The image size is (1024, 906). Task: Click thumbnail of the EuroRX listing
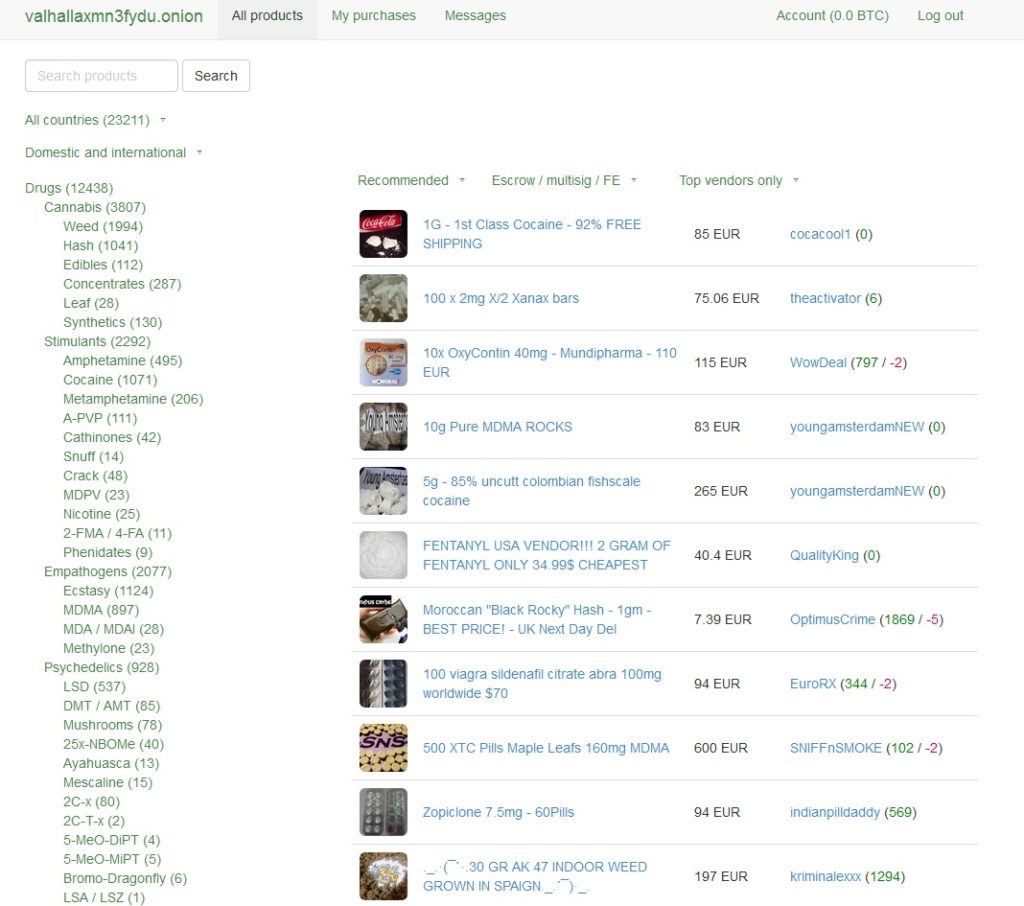pos(383,684)
